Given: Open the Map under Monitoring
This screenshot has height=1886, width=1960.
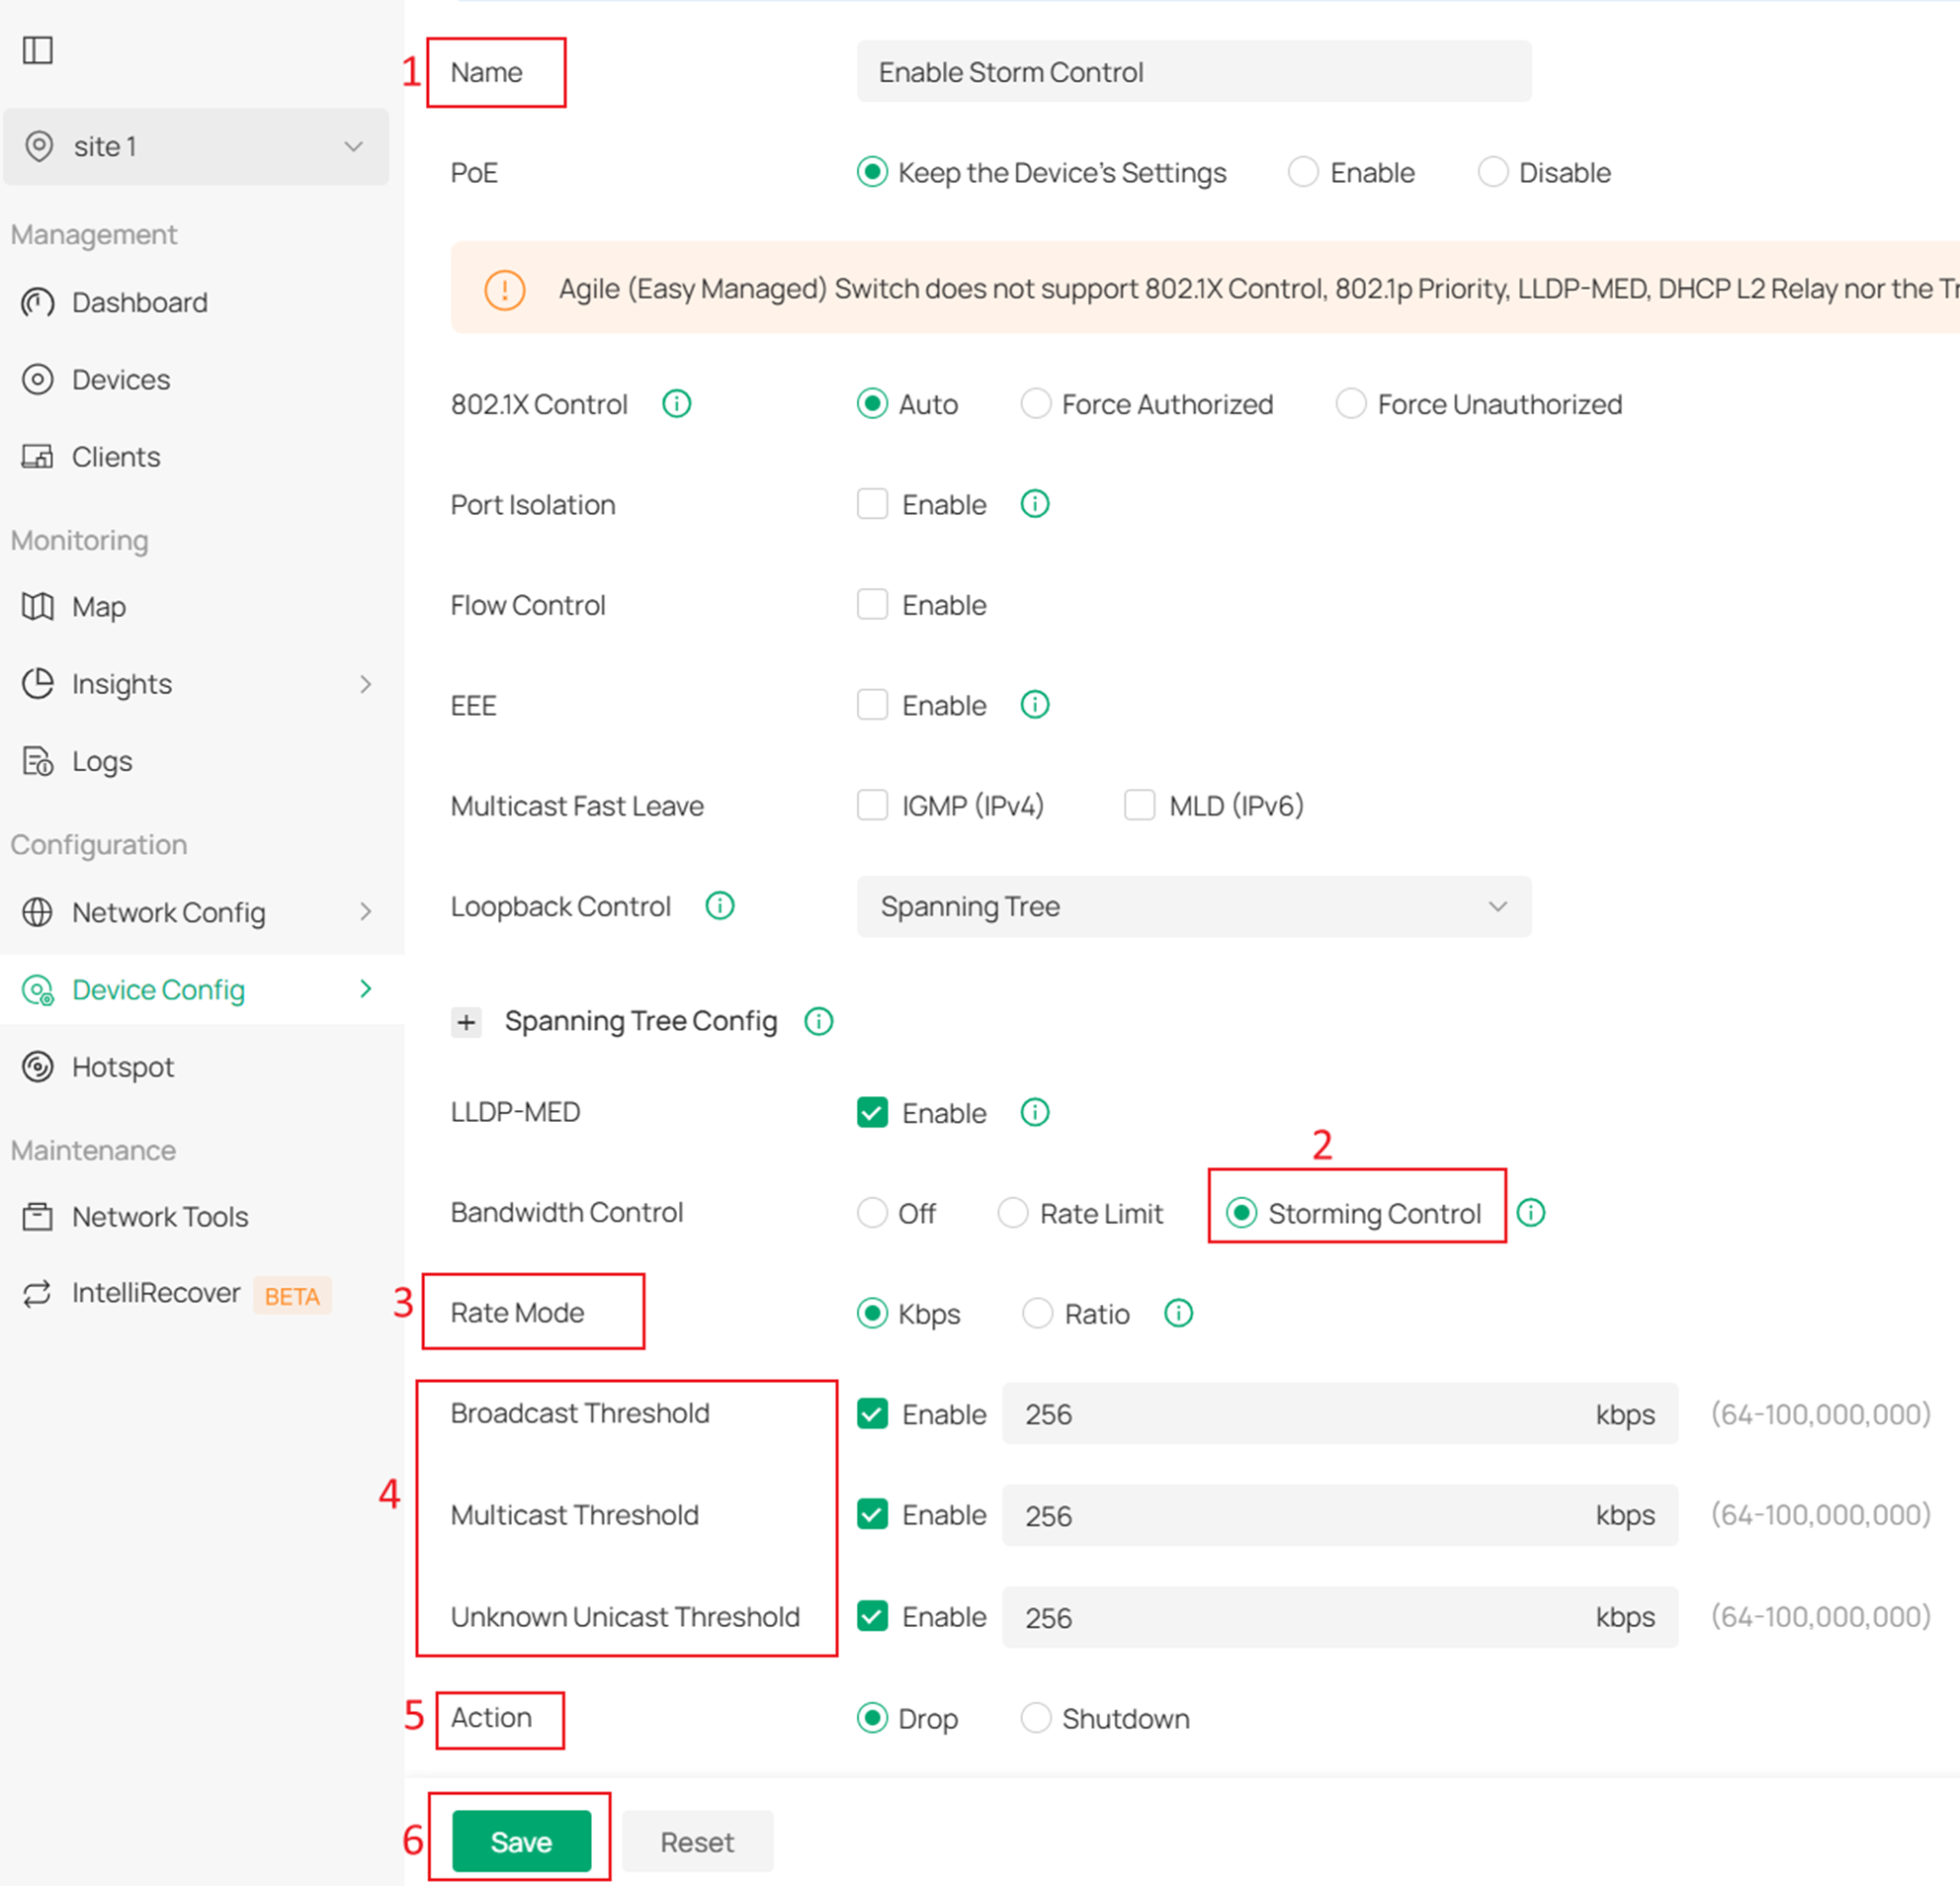Looking at the screenshot, I should [98, 606].
